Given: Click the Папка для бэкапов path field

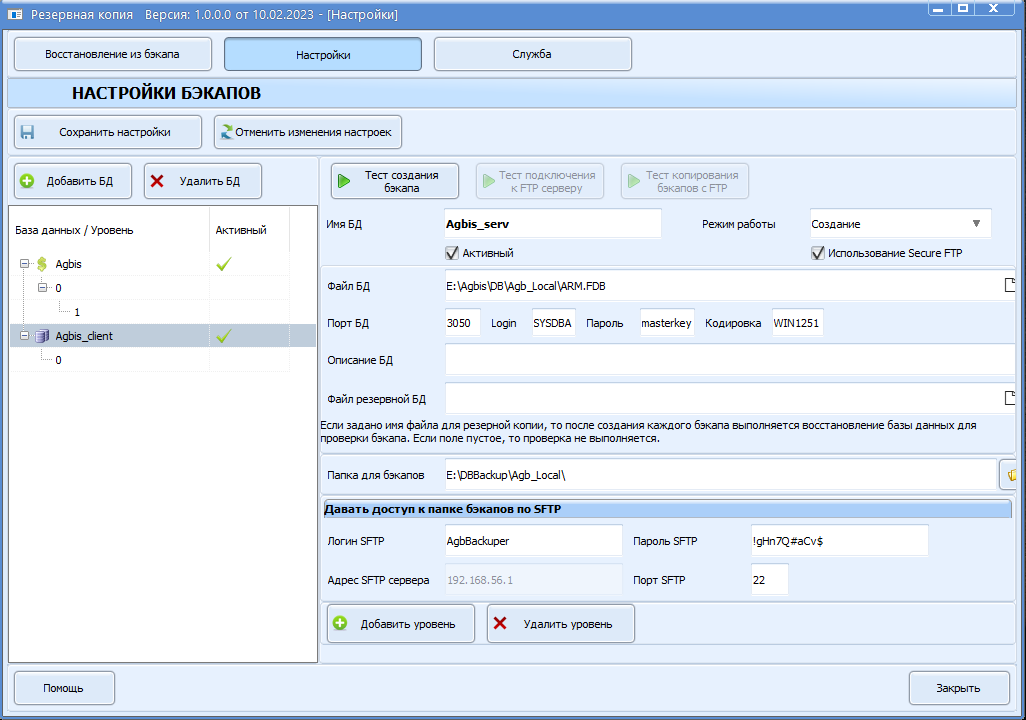Looking at the screenshot, I should (x=720, y=475).
